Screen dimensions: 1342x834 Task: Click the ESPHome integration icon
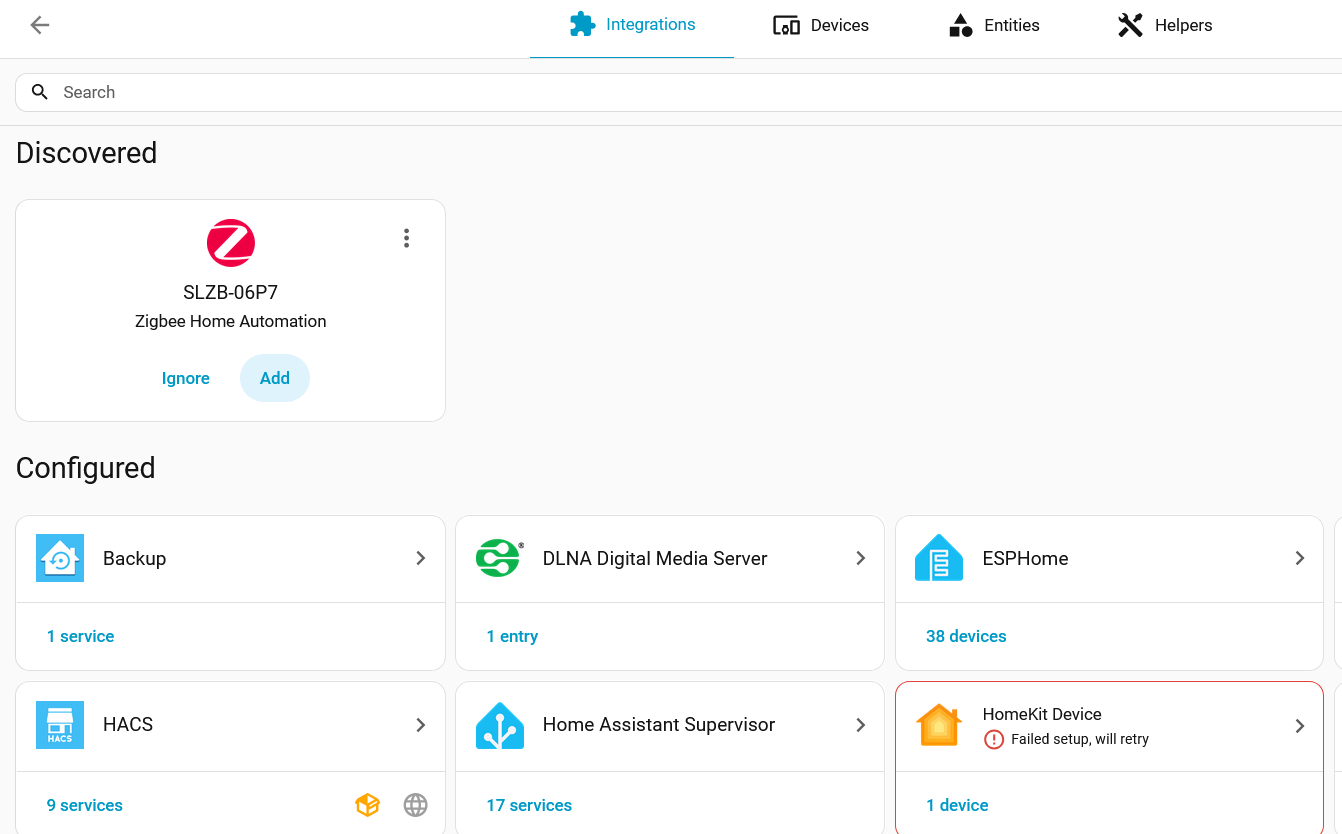coord(939,558)
